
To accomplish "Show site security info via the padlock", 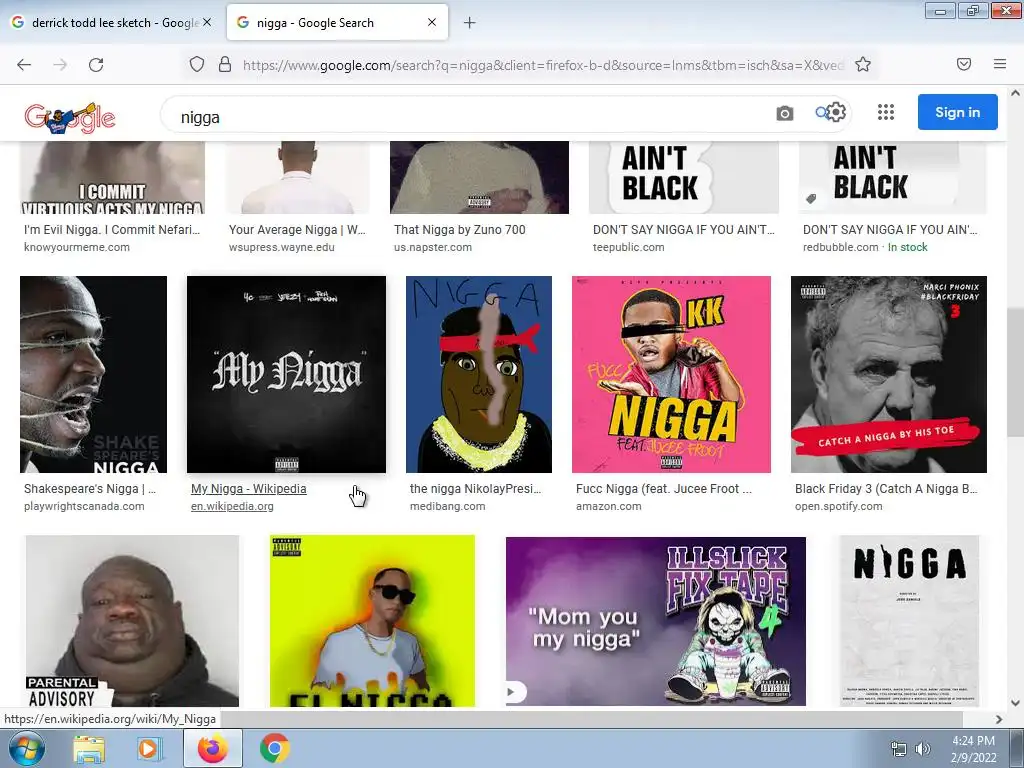I will (x=225, y=65).
